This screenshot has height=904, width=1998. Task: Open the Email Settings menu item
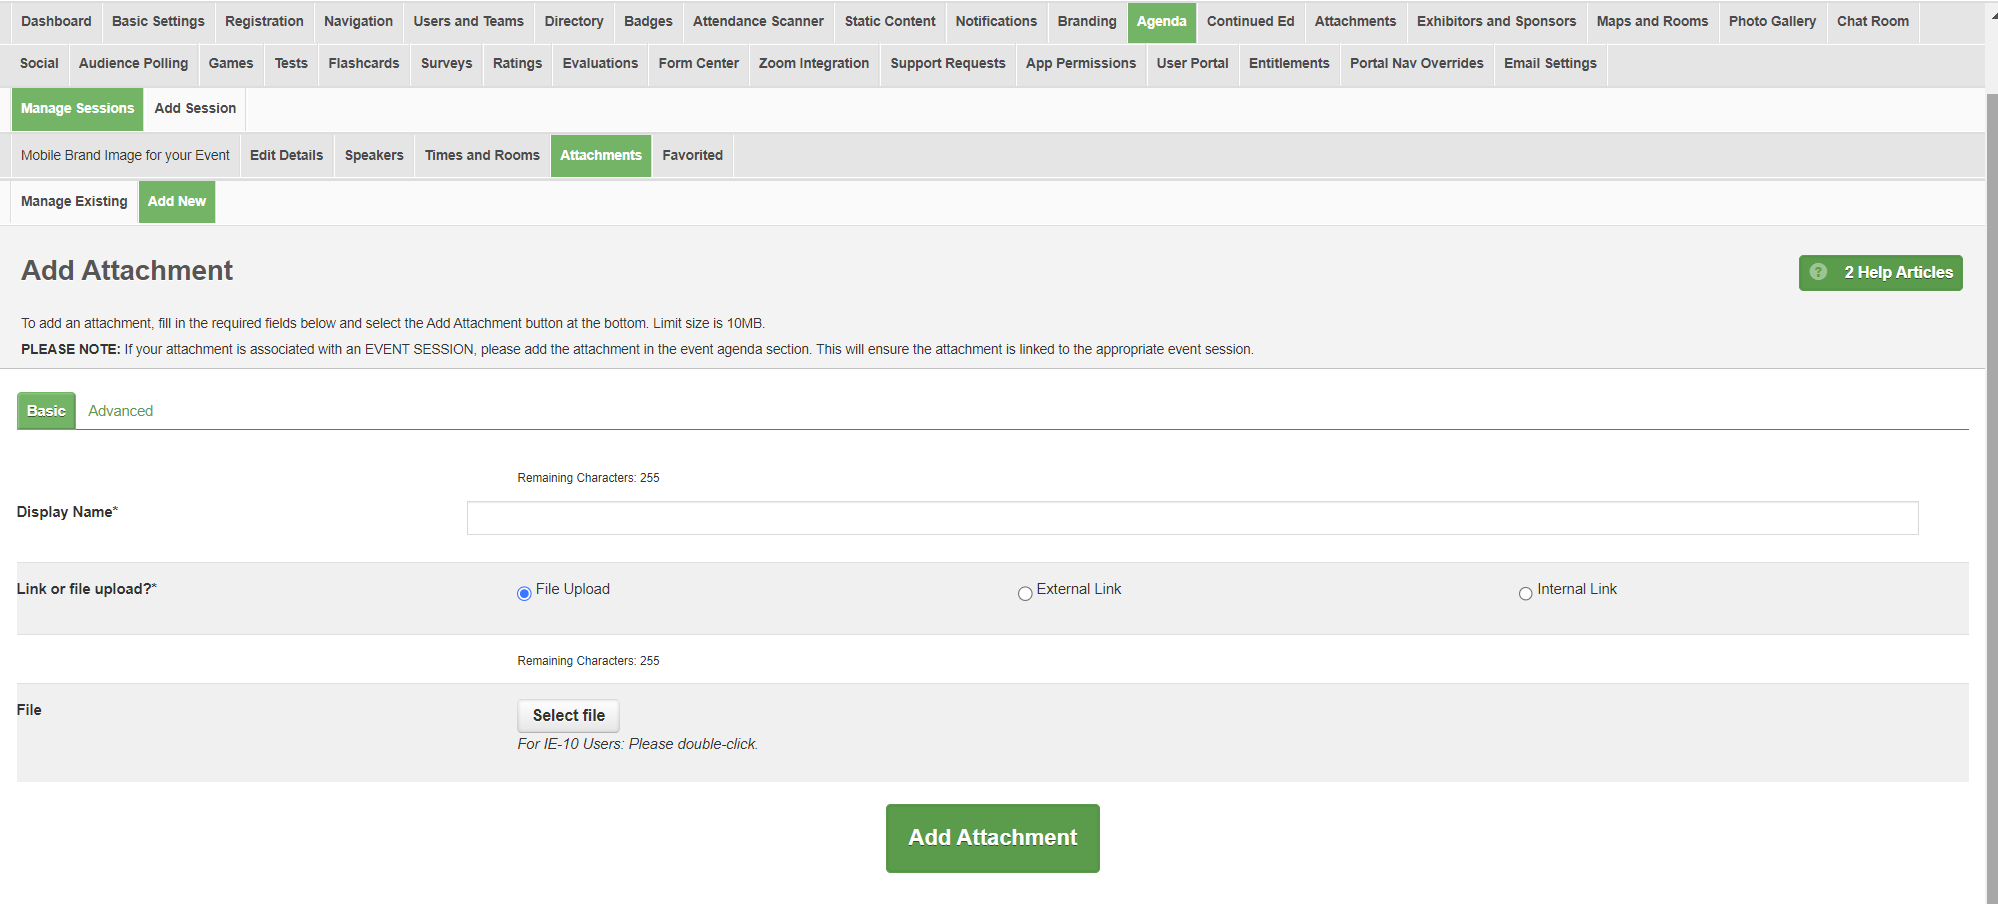coord(1550,63)
